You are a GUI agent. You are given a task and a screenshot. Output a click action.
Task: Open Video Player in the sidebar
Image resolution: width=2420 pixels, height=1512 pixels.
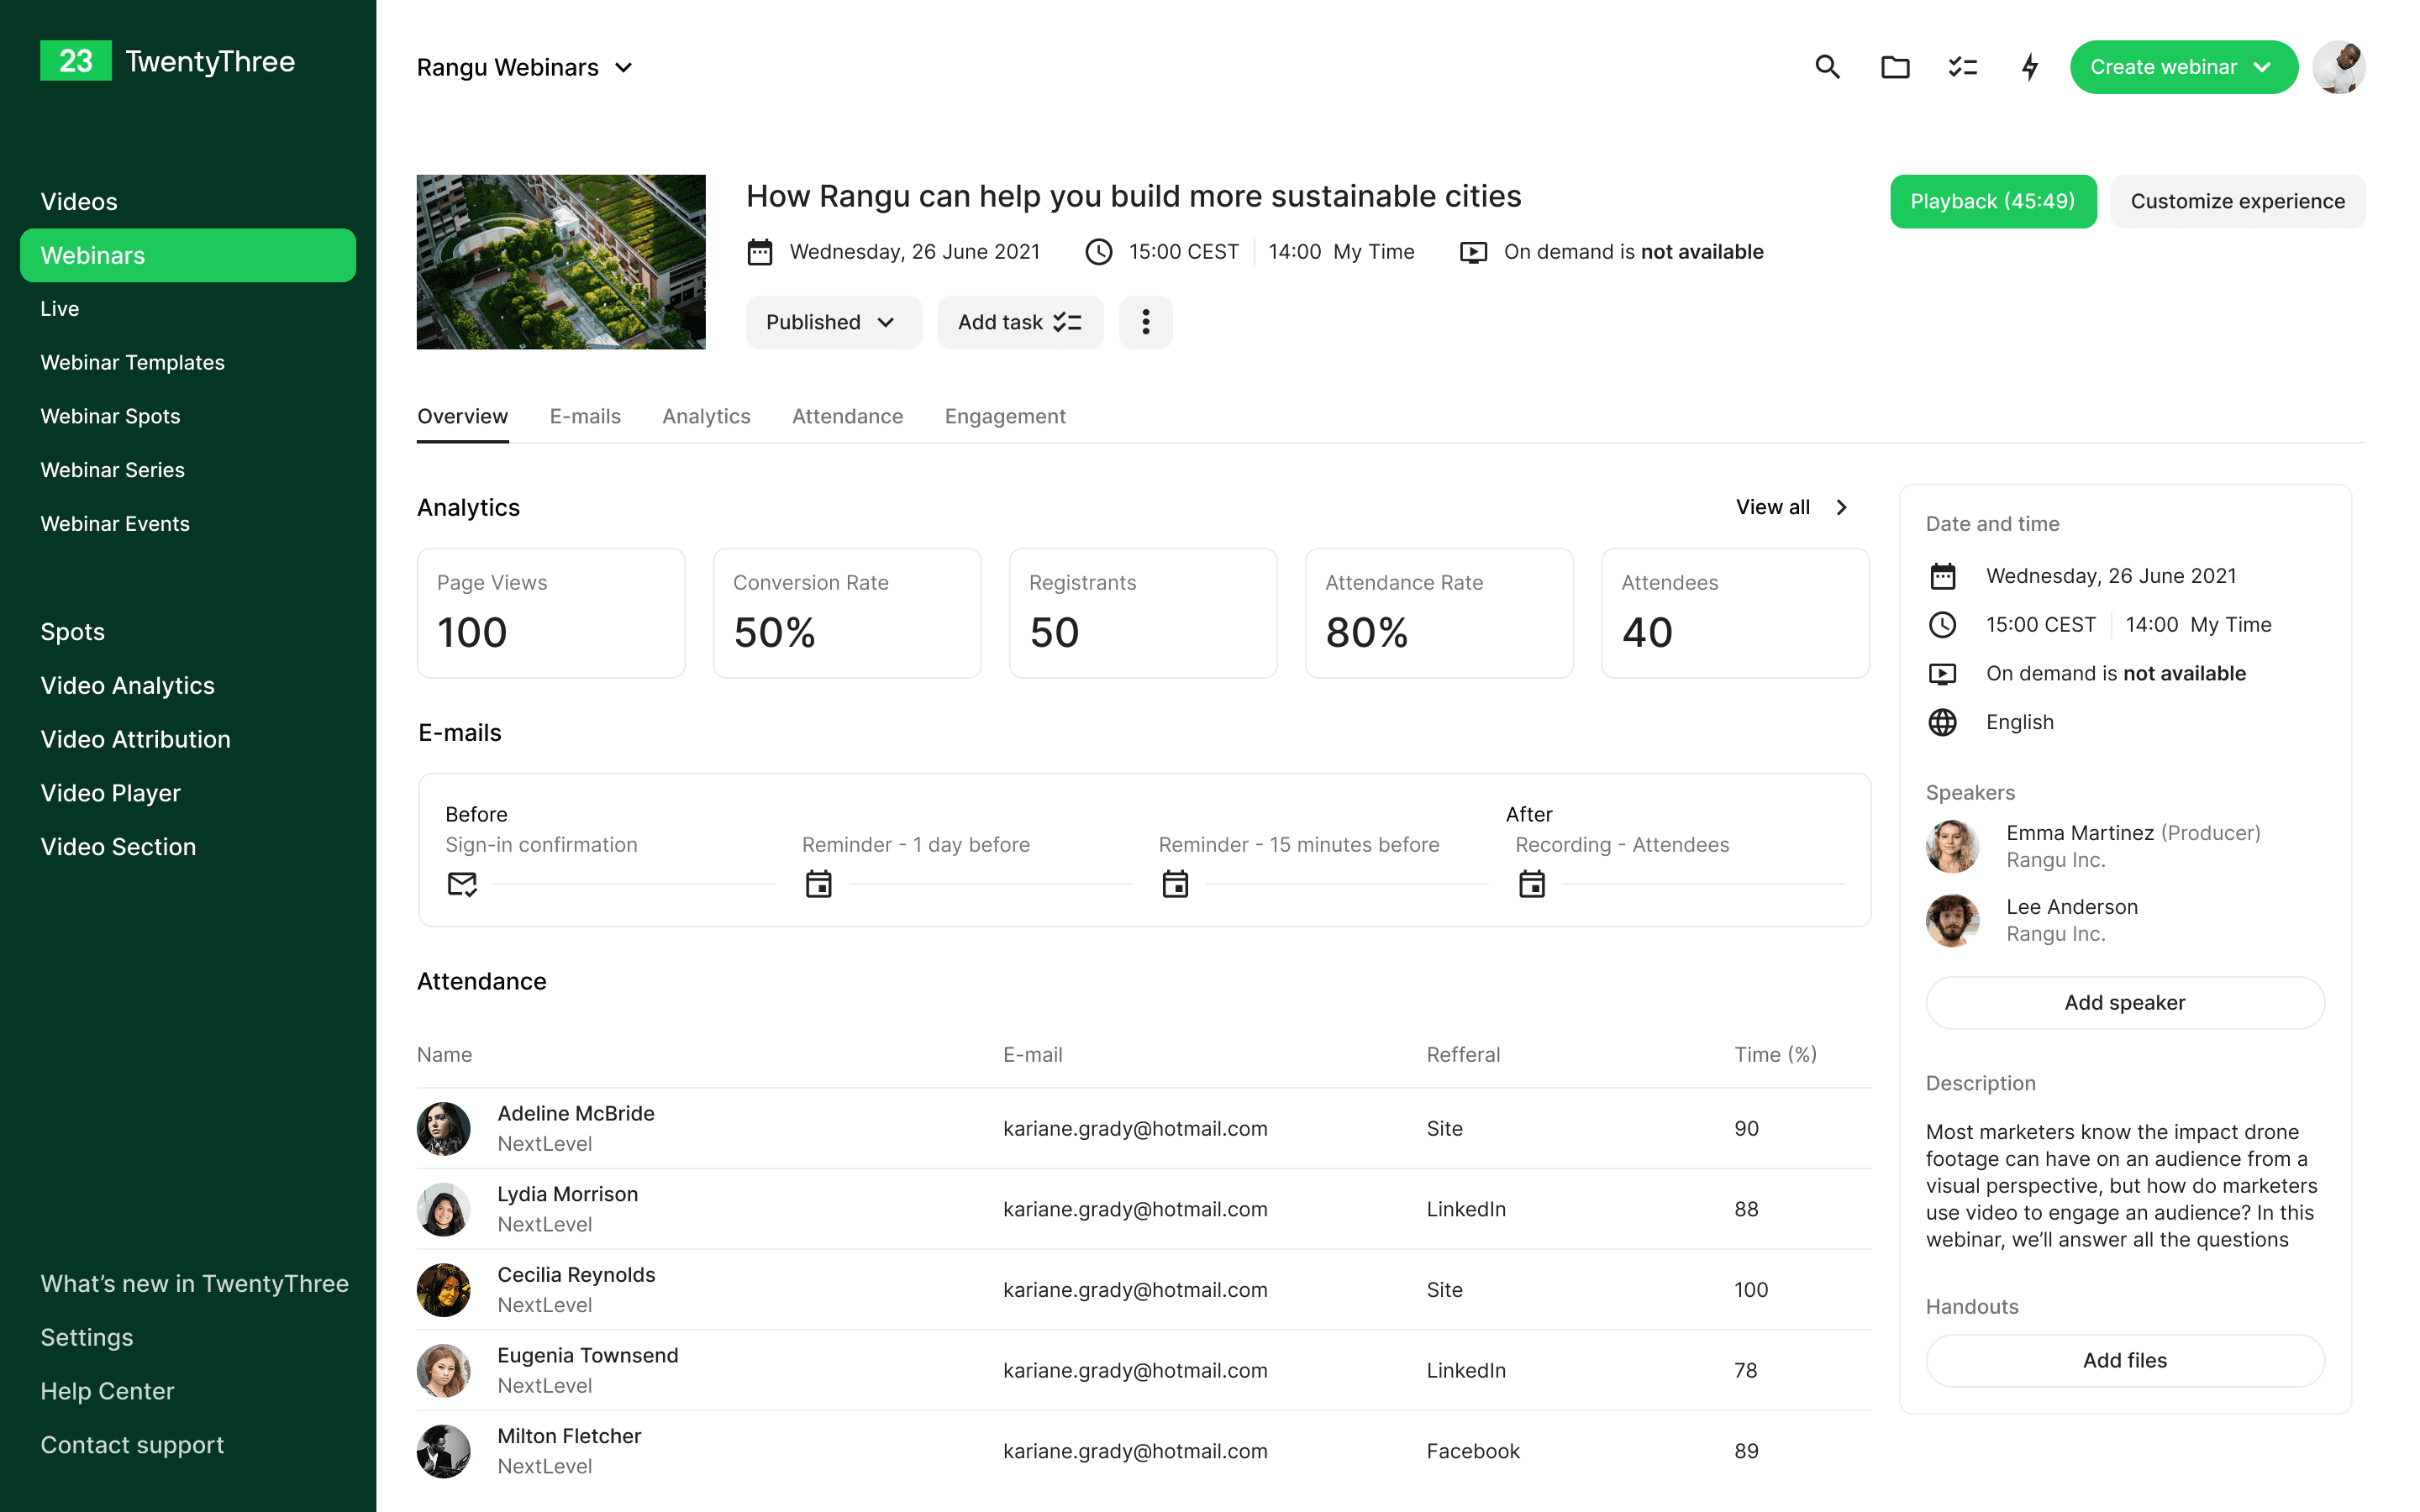111,793
